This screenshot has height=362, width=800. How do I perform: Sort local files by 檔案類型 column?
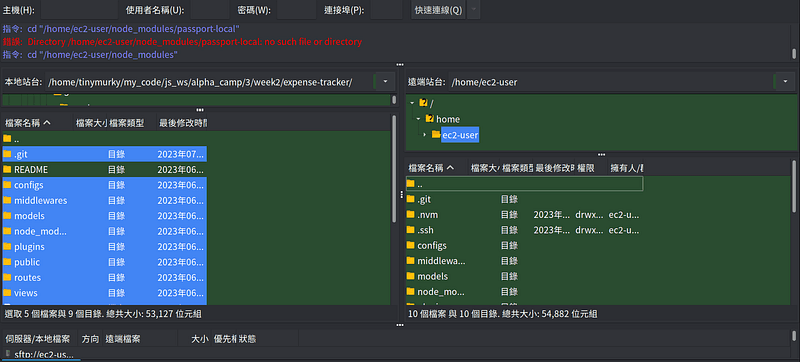pos(131,123)
